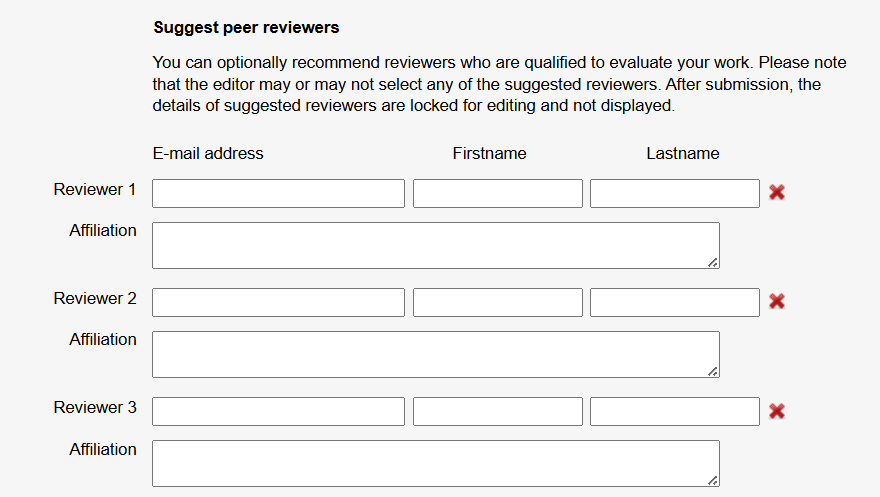Select the Reviewer 2 Firstname field
This screenshot has height=497, width=880.
click(498, 302)
